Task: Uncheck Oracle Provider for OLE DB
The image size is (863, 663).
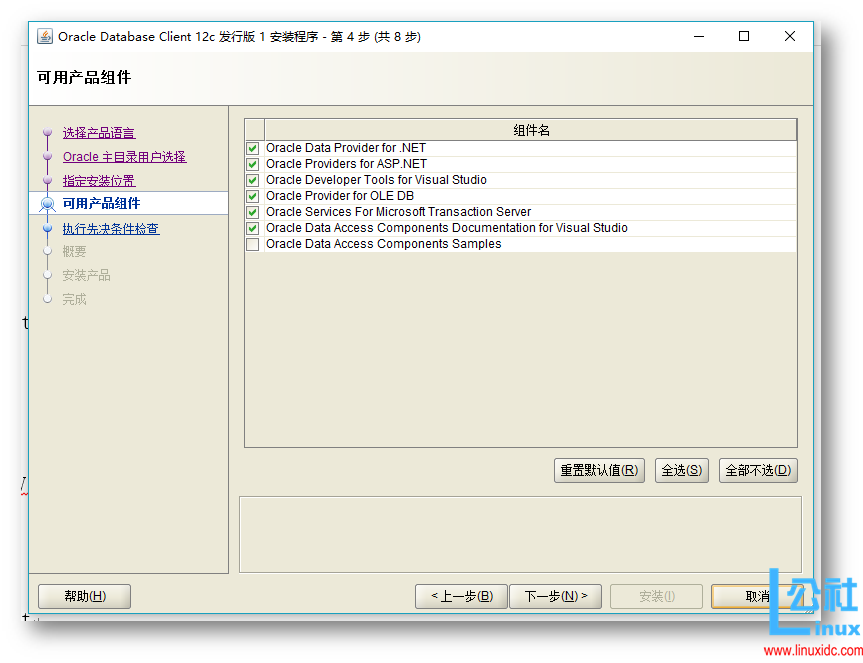Action: [252, 195]
